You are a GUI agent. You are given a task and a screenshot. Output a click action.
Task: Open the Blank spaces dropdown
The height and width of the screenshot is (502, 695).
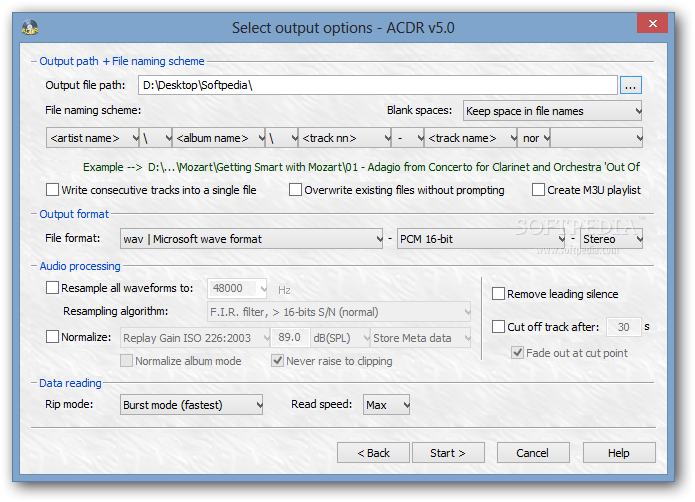coord(552,111)
